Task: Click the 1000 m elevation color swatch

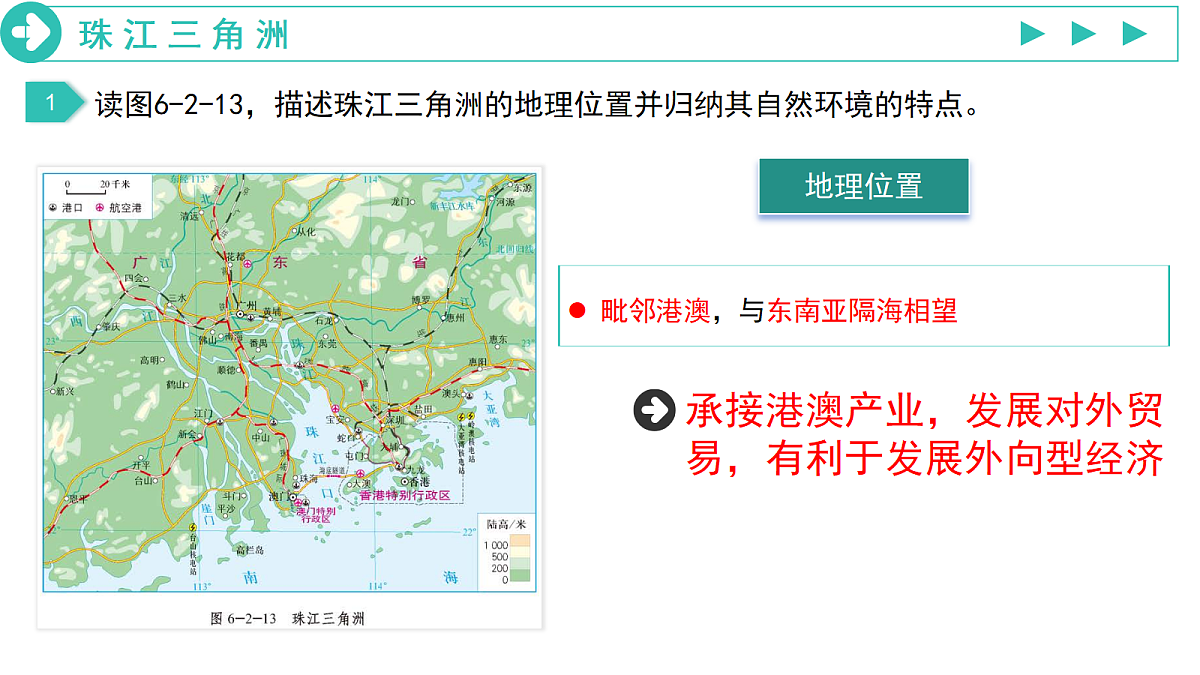Action: click(520, 542)
